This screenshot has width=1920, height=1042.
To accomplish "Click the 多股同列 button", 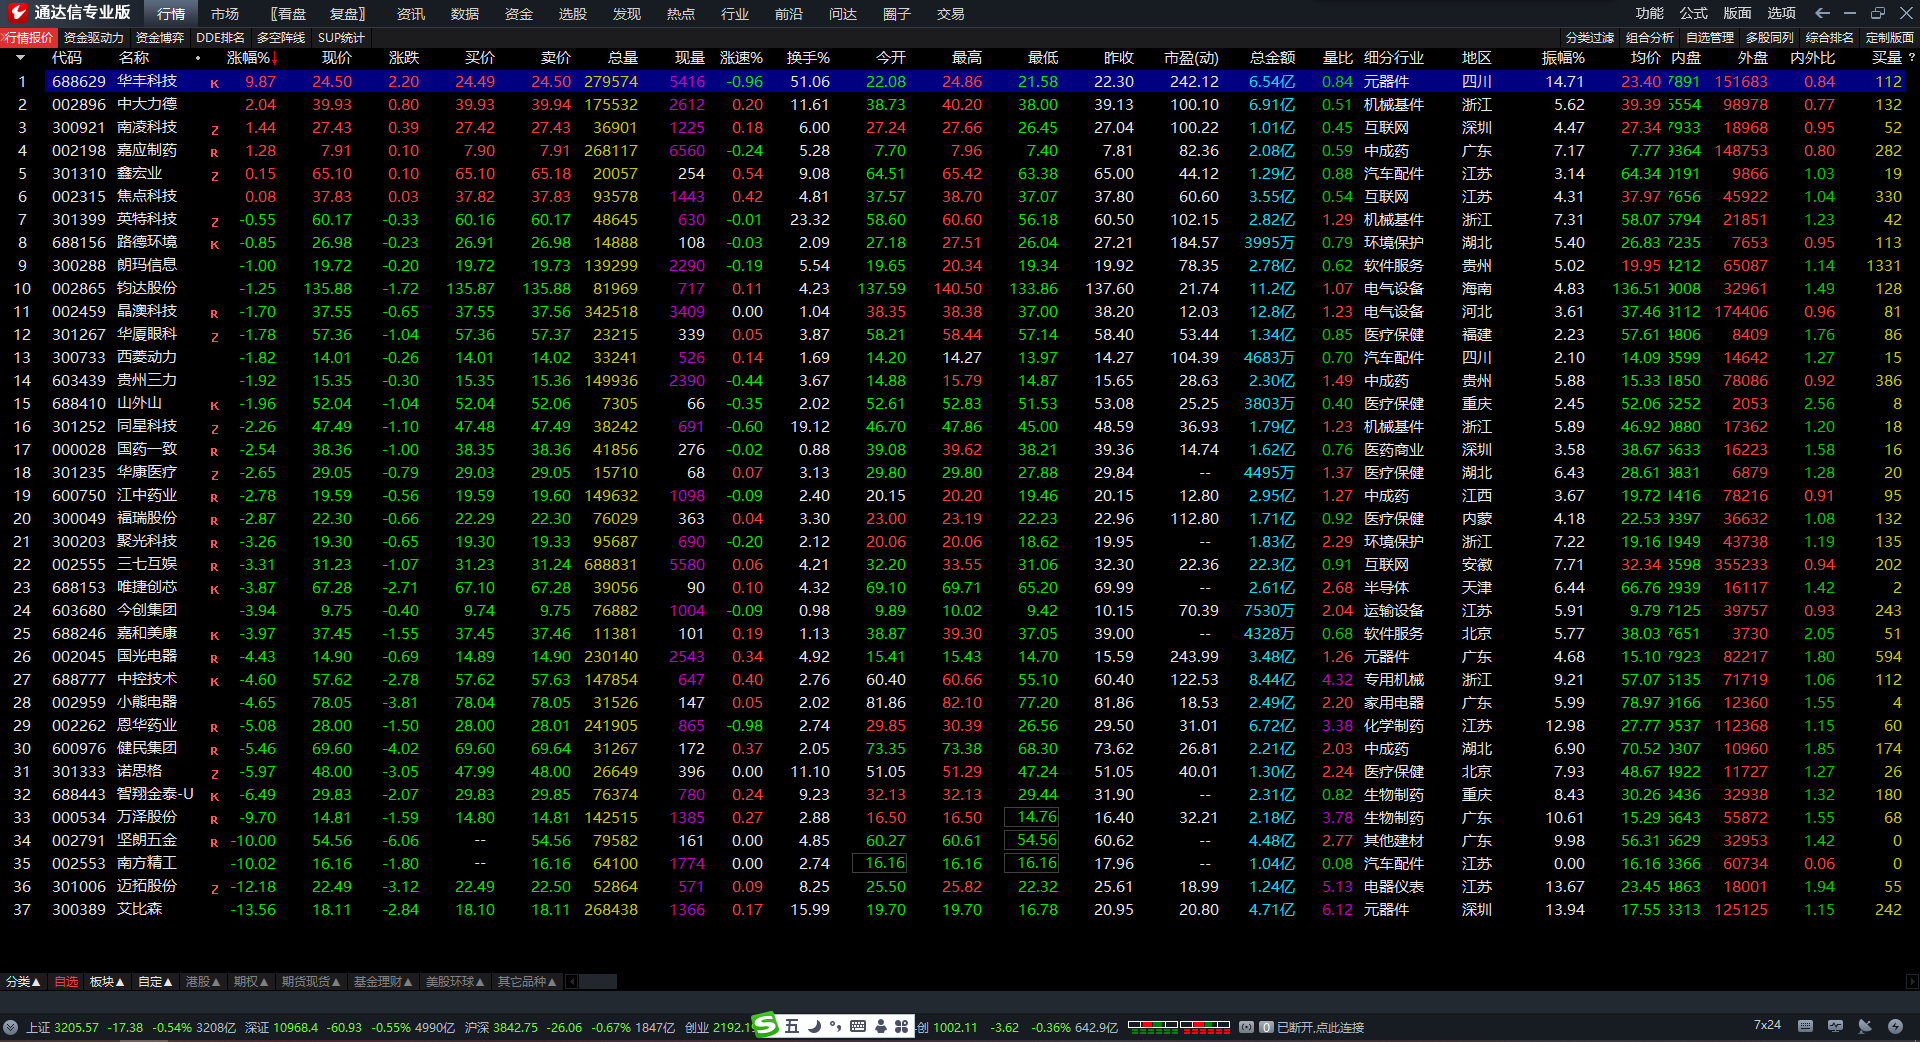I will (x=1770, y=37).
